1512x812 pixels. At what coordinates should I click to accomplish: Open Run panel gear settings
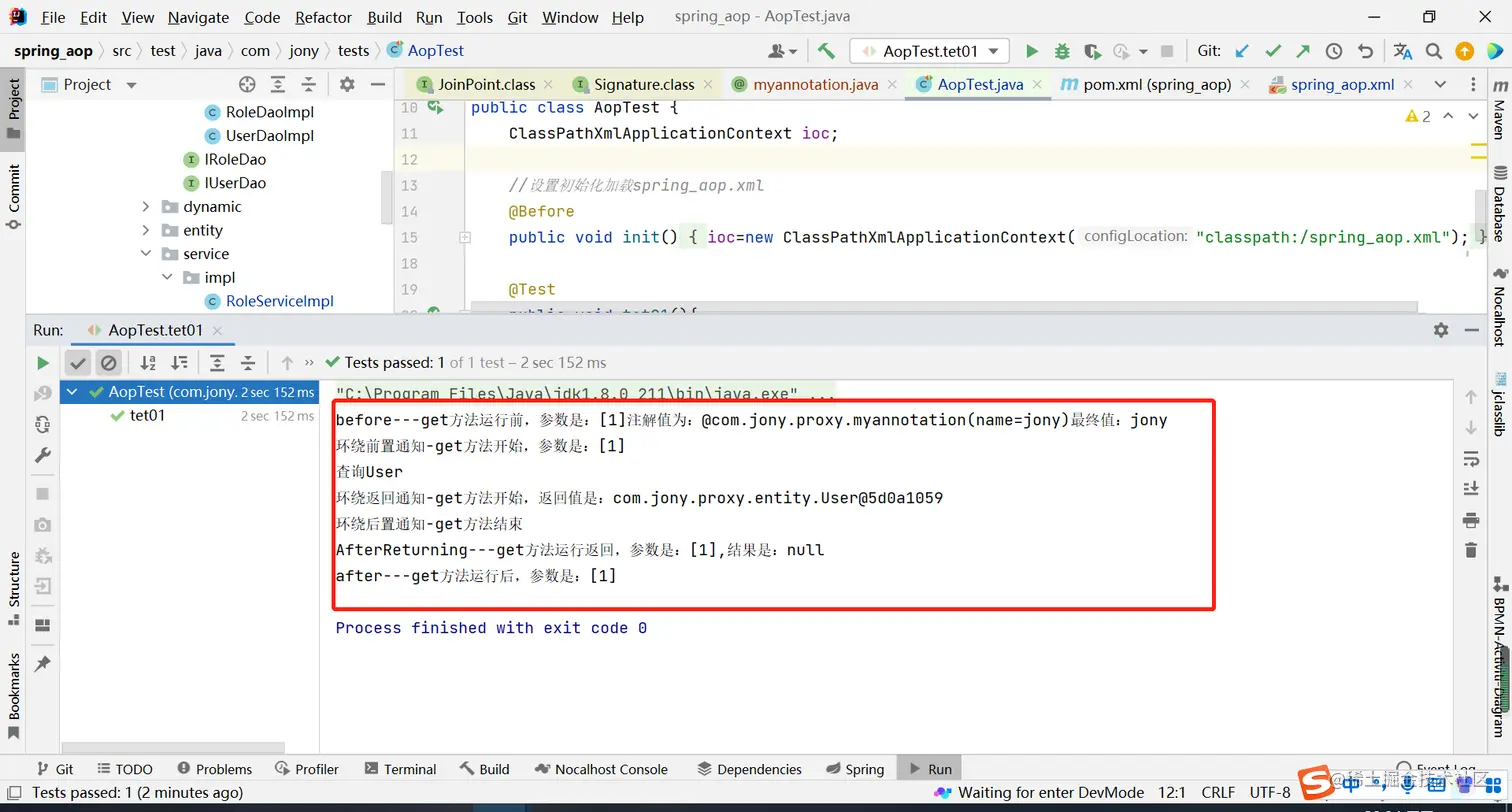[1441, 330]
